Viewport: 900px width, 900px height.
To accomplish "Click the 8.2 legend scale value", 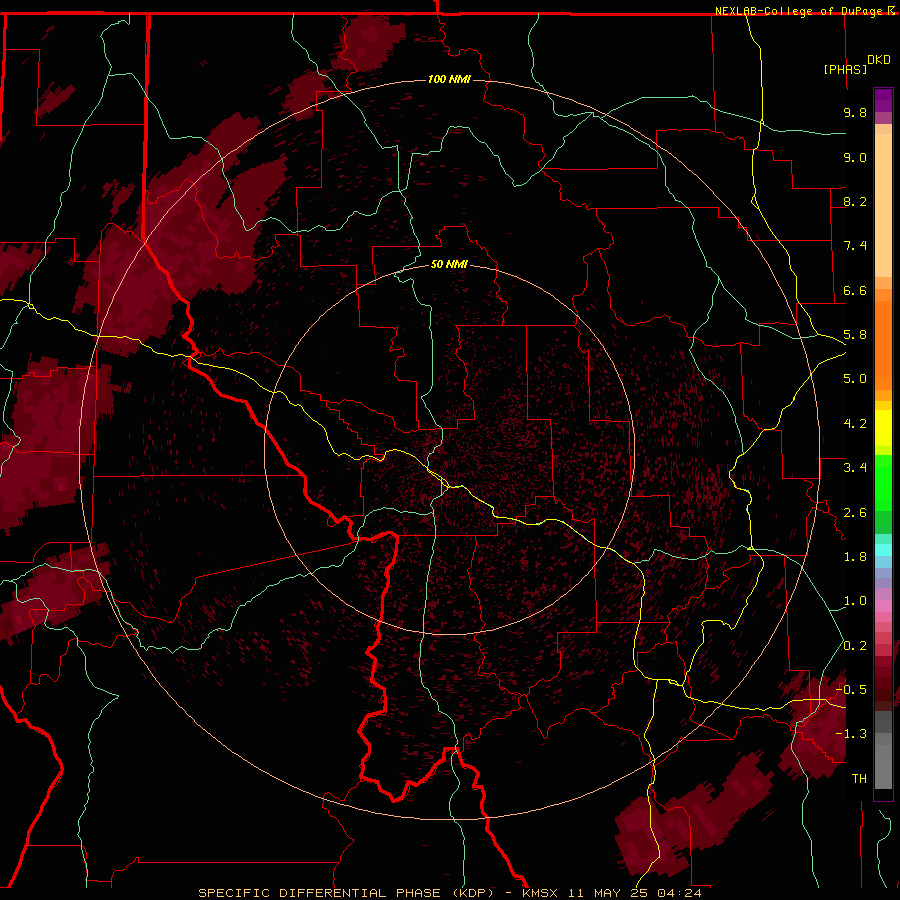I will click(x=855, y=201).
